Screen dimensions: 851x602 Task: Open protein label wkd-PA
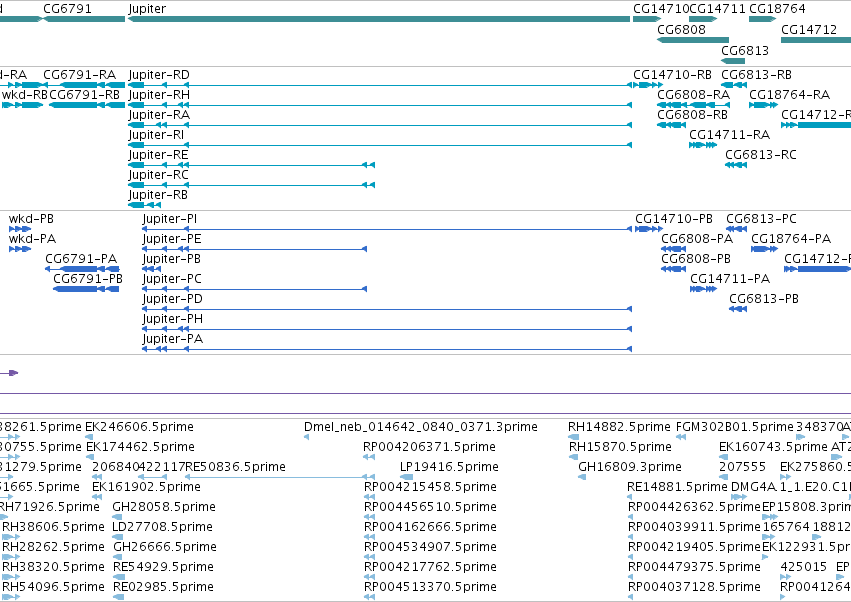33,239
